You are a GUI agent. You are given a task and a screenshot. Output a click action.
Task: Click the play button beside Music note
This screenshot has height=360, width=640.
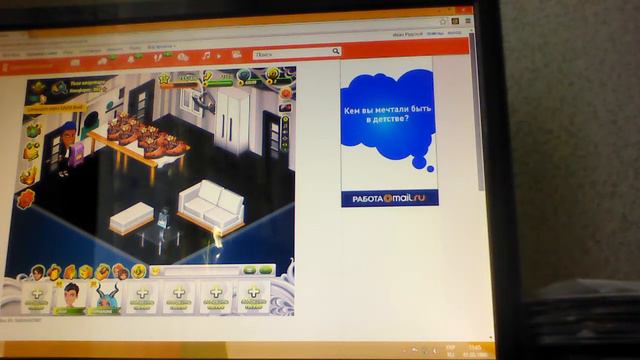(219, 55)
